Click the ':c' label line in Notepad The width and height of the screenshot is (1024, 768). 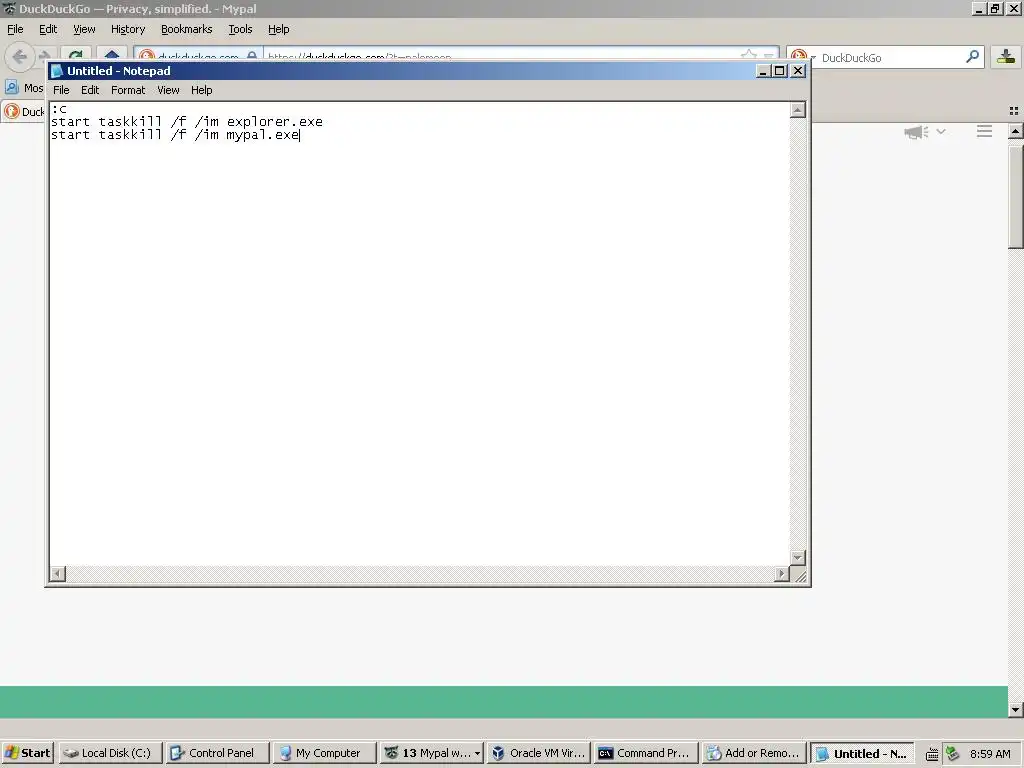coord(59,109)
